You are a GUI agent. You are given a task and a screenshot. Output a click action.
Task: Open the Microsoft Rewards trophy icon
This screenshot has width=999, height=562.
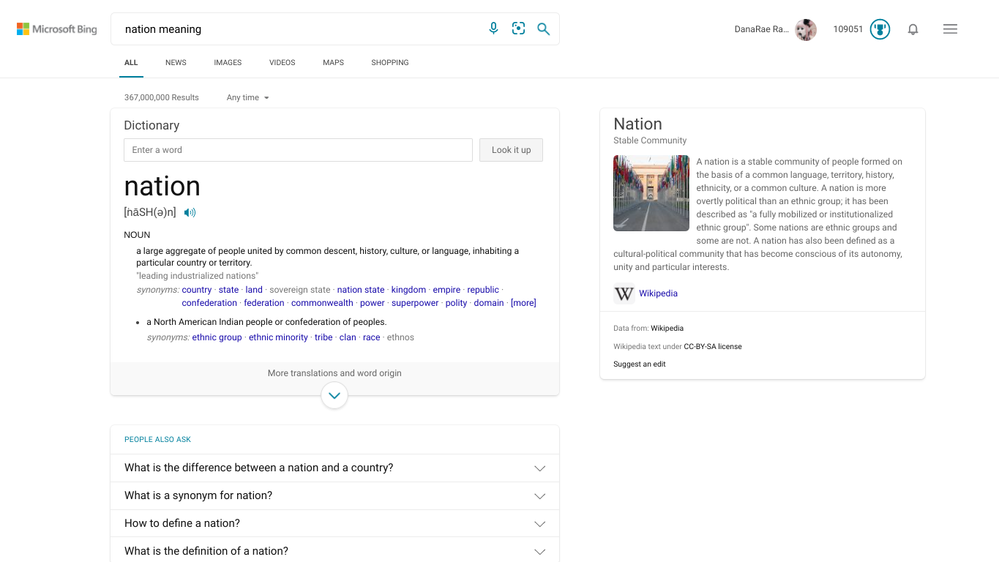click(x=880, y=29)
